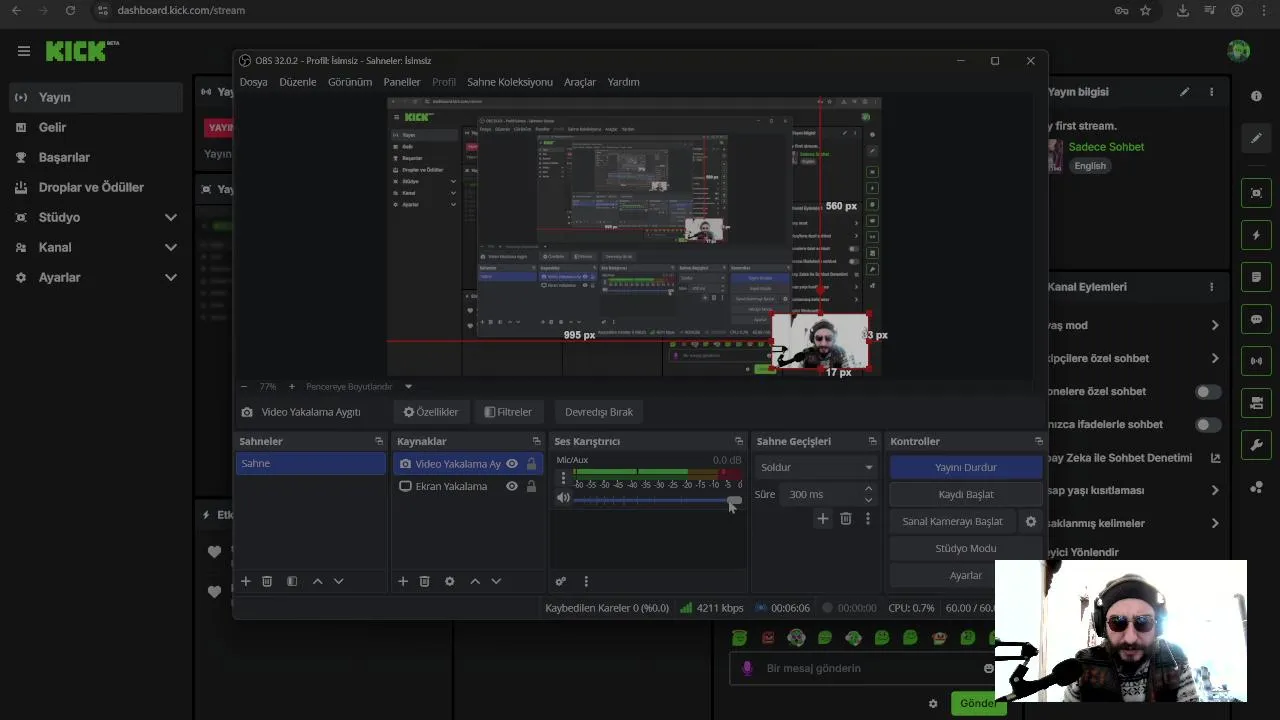Expand the Kanal sidebar section

(x=171, y=247)
